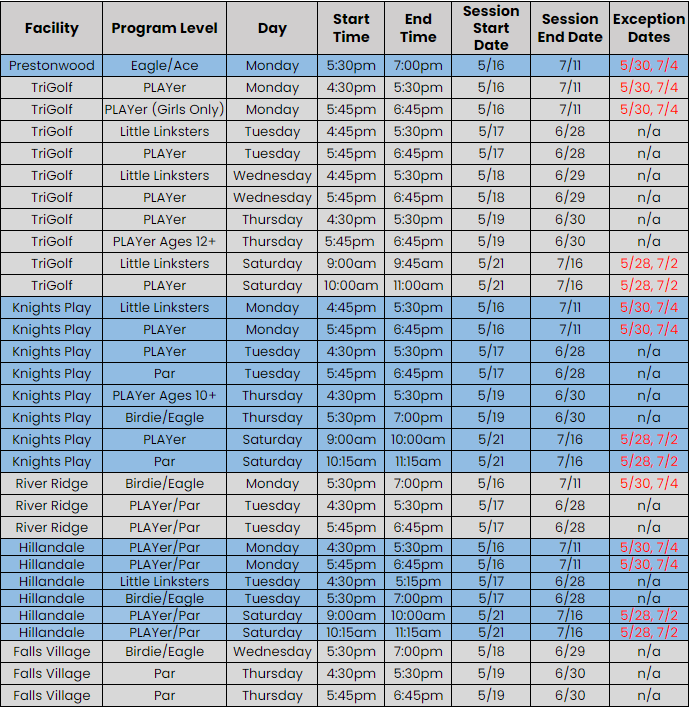
Task: Select the Eagle/Ace program level cell
Action: [x=164, y=66]
